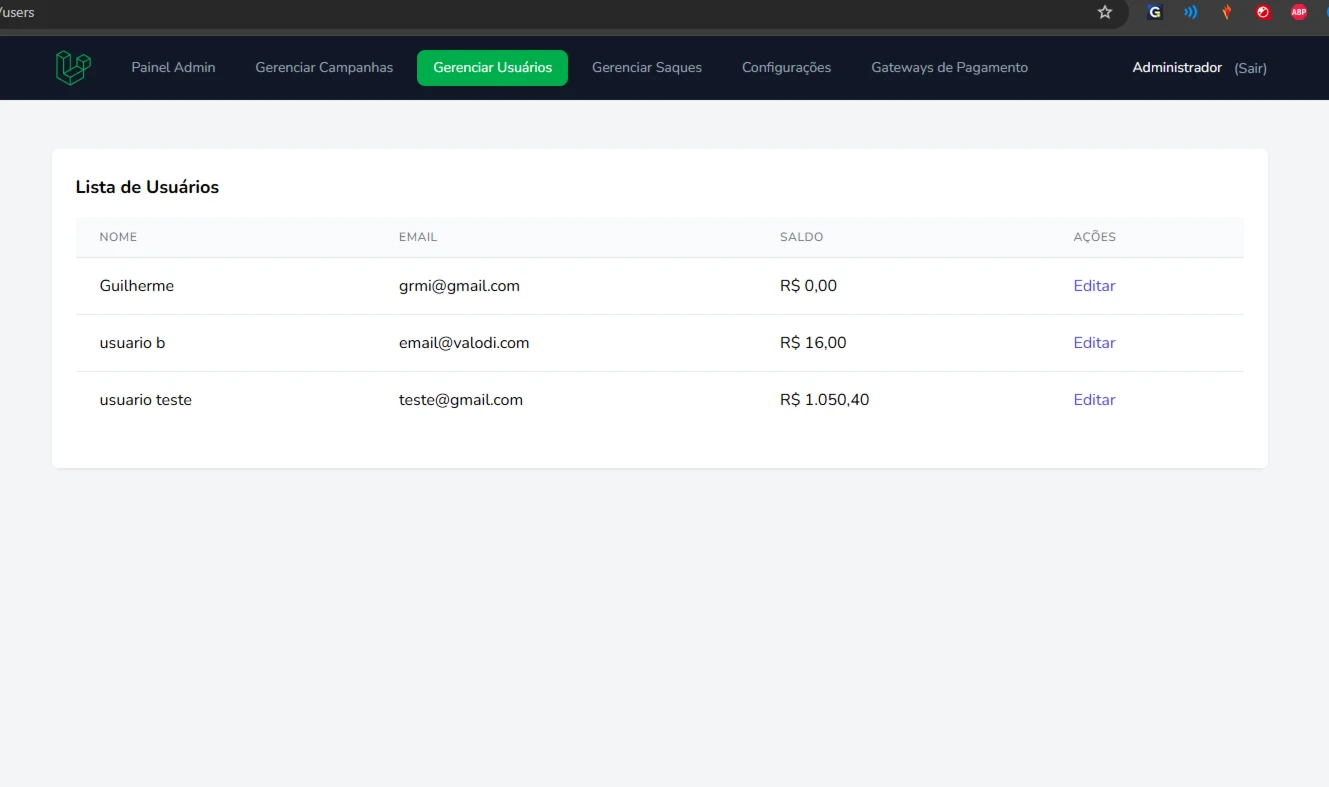Open the dark blue G extension icon
The width and height of the screenshot is (1329, 787).
pyautogui.click(x=1155, y=13)
